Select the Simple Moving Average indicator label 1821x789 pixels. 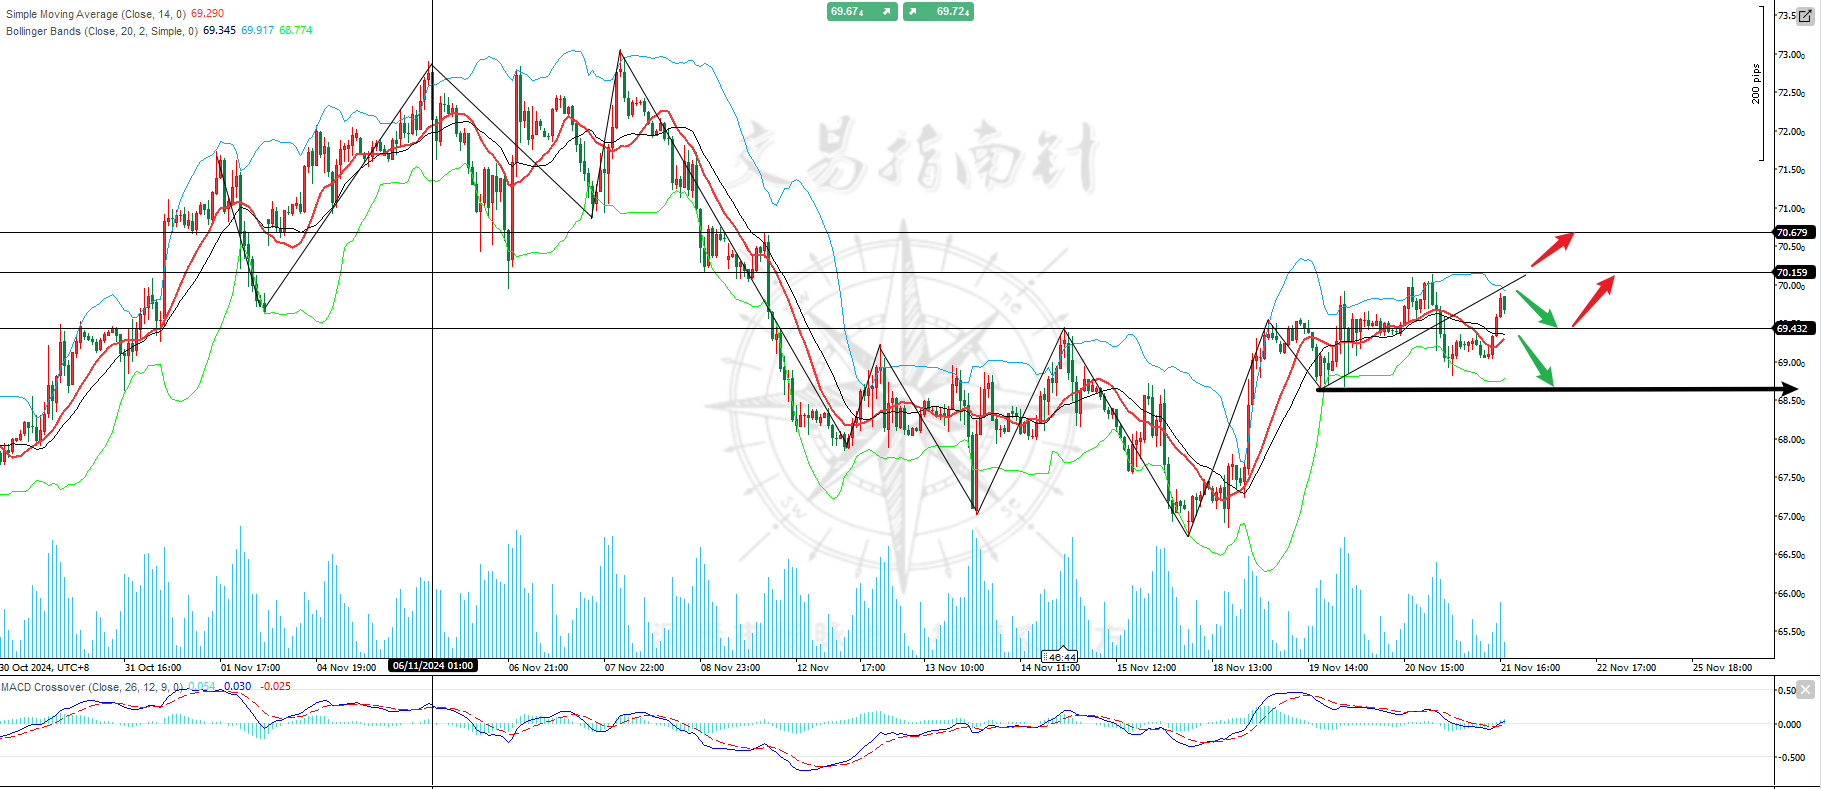(x=96, y=14)
